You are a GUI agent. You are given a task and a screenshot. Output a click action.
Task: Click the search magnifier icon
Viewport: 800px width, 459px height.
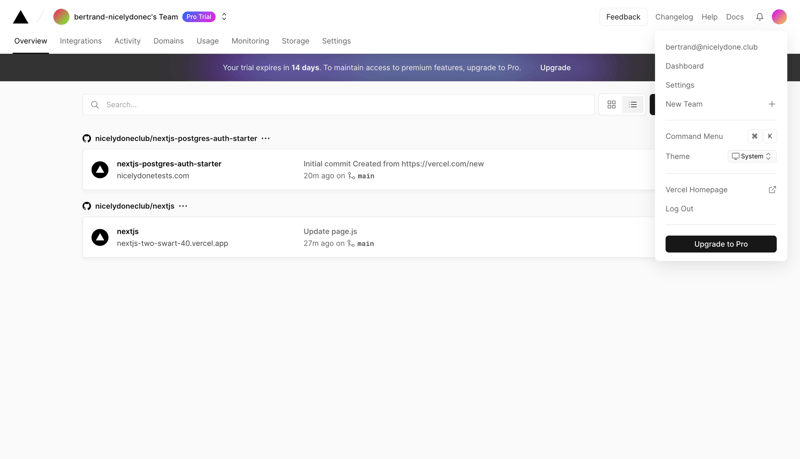[x=95, y=105]
